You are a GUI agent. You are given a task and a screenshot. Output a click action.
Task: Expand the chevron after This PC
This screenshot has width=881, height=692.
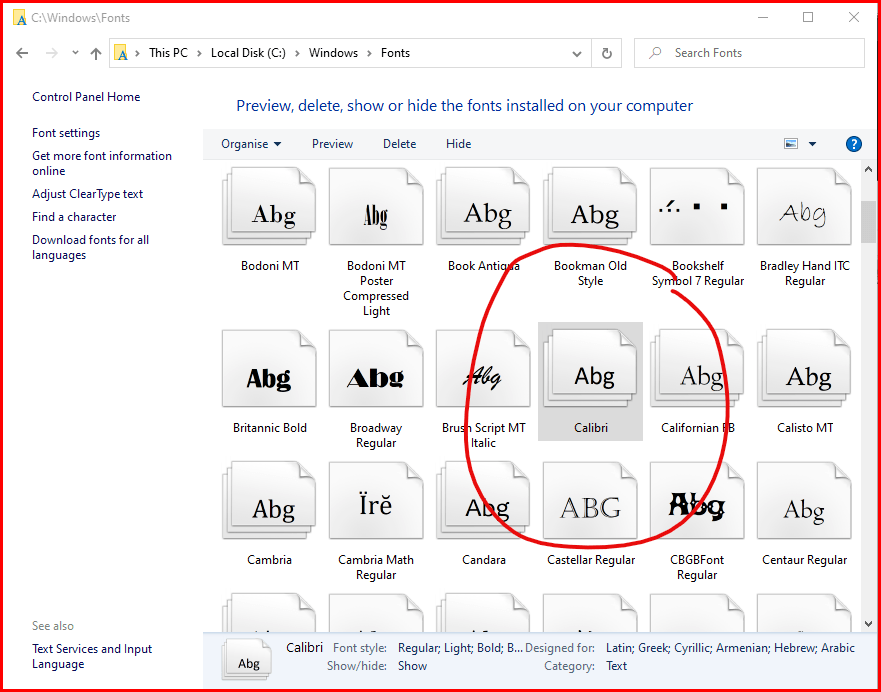199,53
